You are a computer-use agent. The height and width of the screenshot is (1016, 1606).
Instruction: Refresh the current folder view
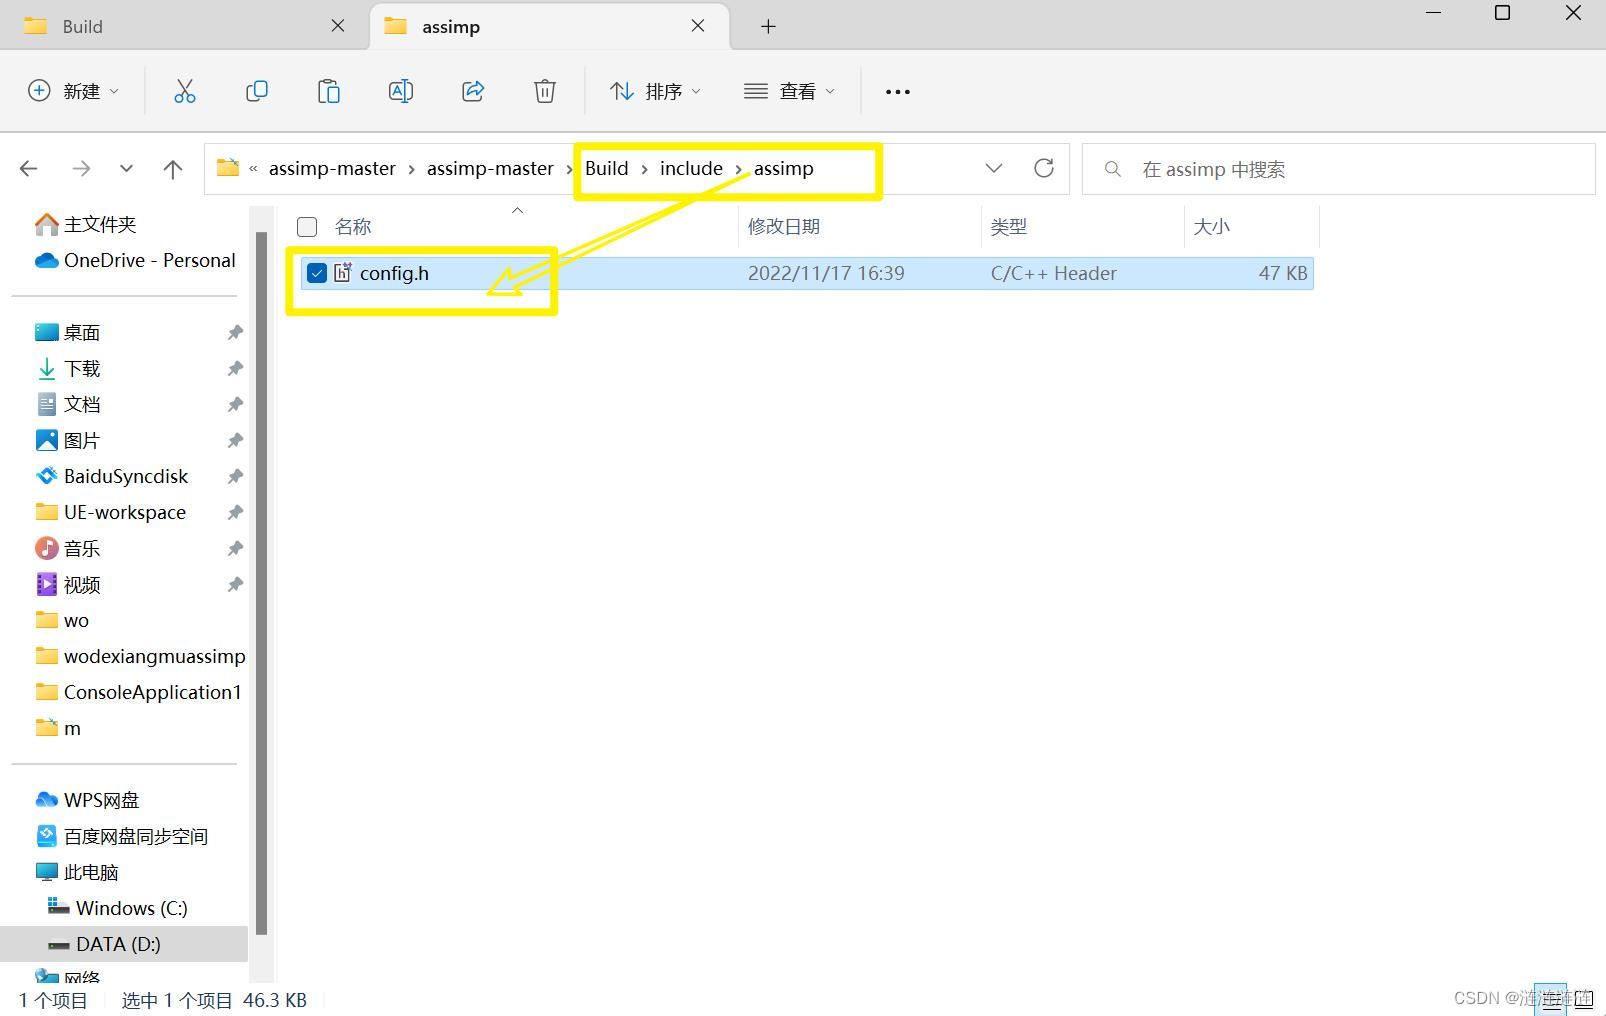(x=1044, y=168)
